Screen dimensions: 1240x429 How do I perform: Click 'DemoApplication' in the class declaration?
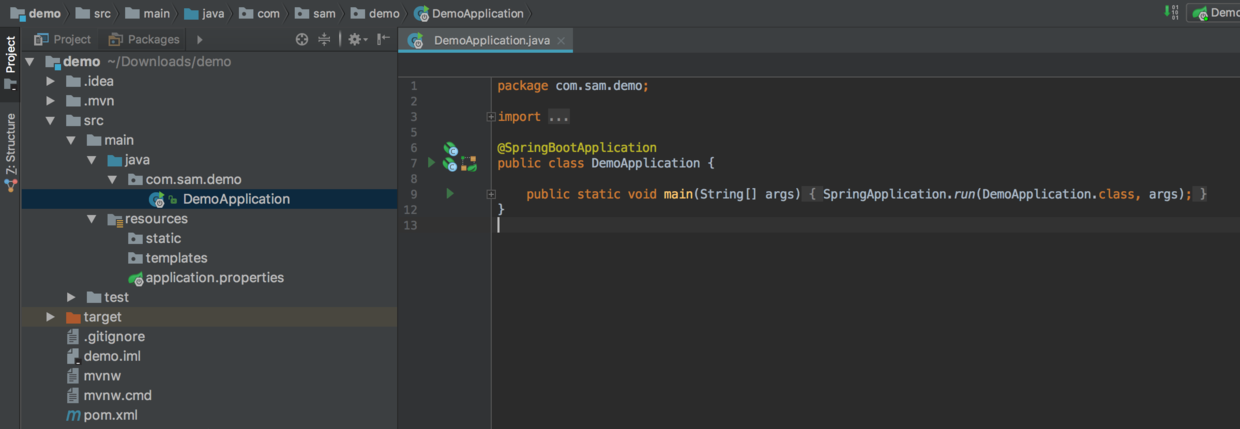[x=646, y=163]
